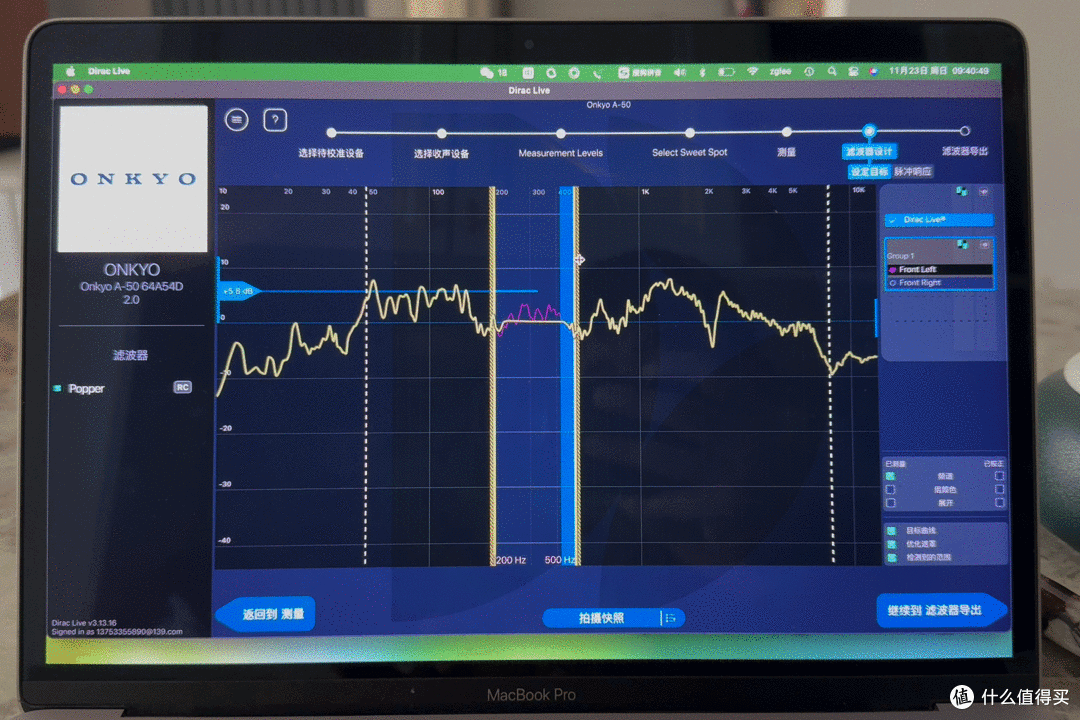Image resolution: width=1080 pixels, height=720 pixels.
Task: Go to 选择收声设备 step
Action: 442,132
